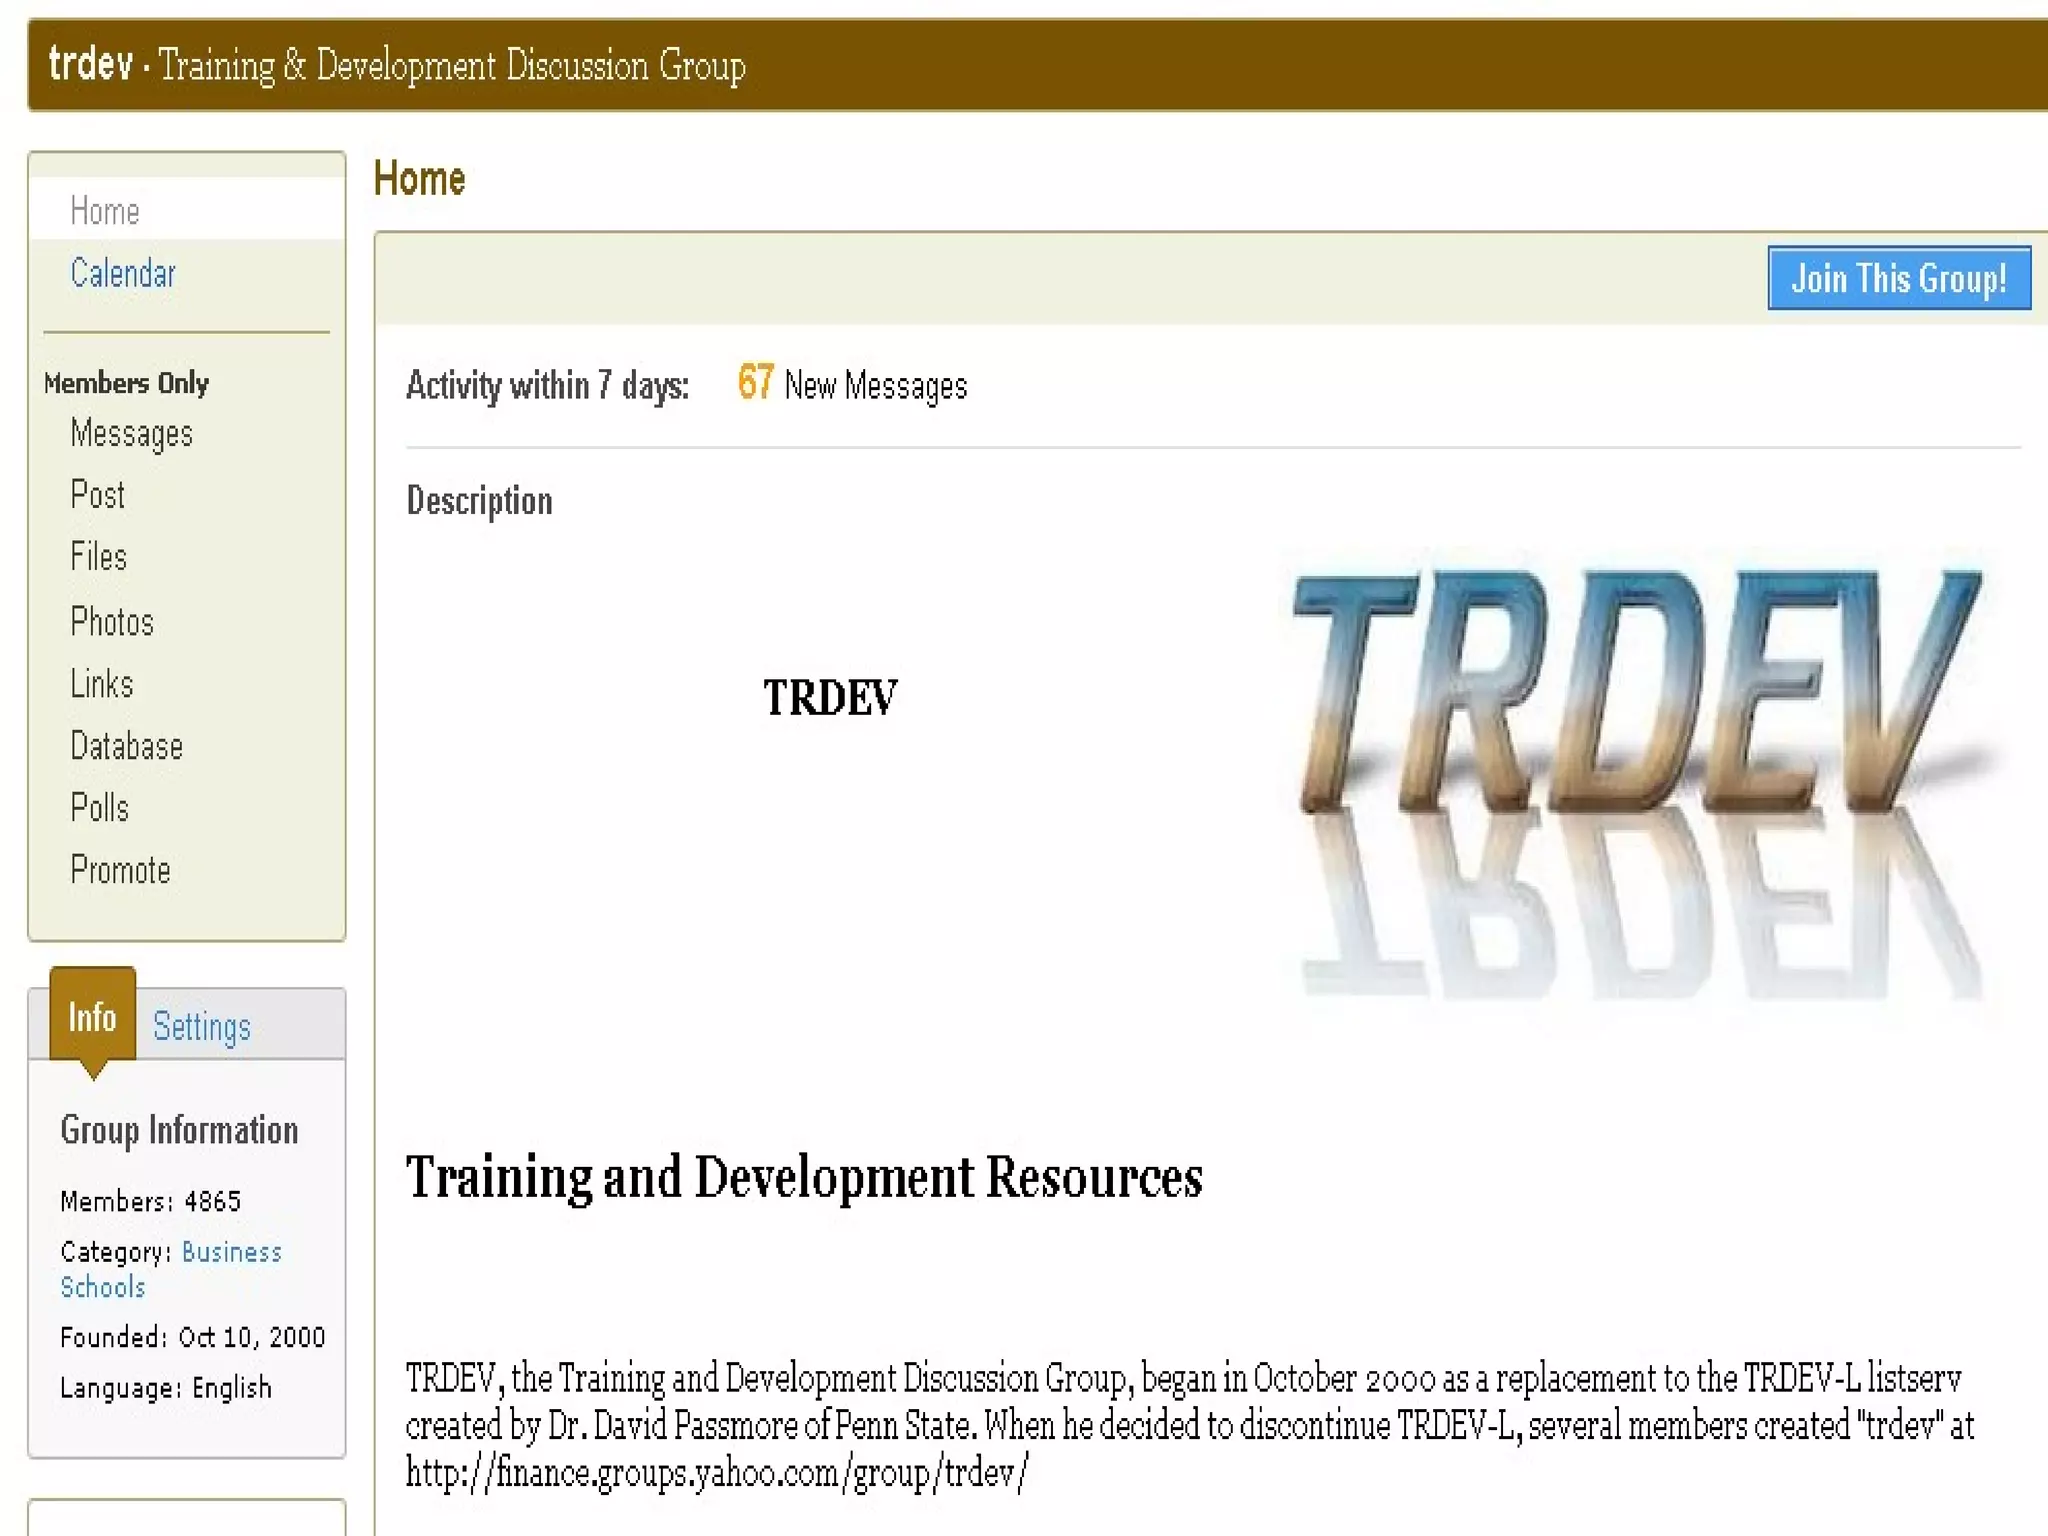The height and width of the screenshot is (1536, 2048).
Task: Open the Polls page
Action: pos(99,808)
